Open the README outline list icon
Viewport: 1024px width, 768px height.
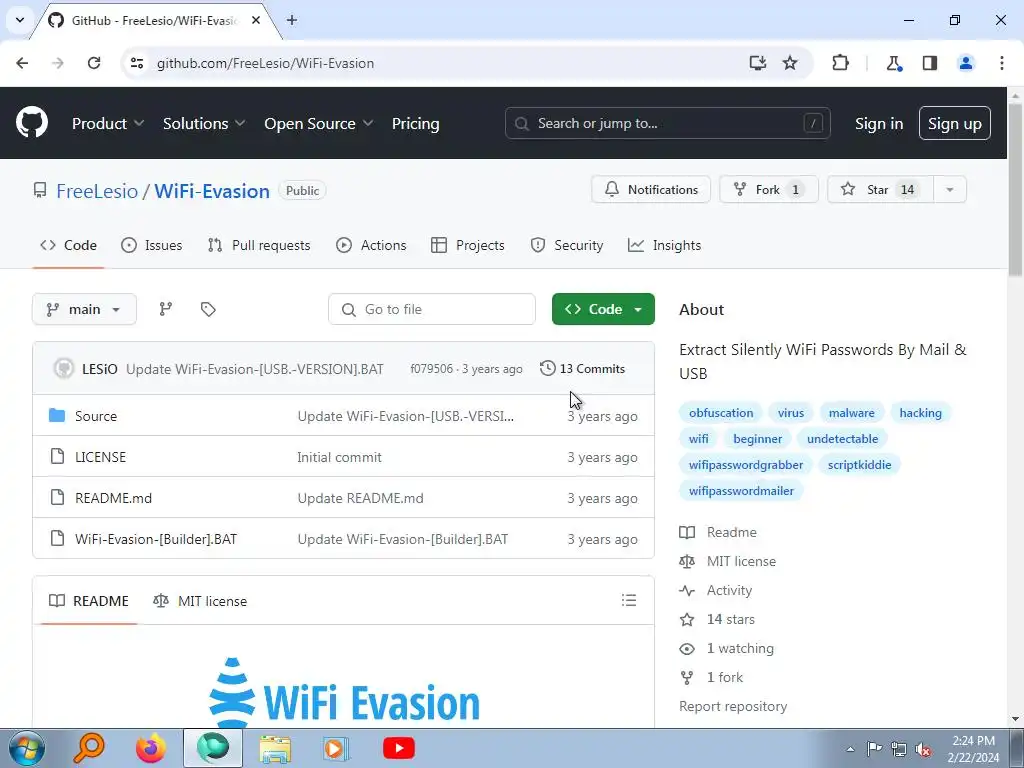(x=629, y=600)
